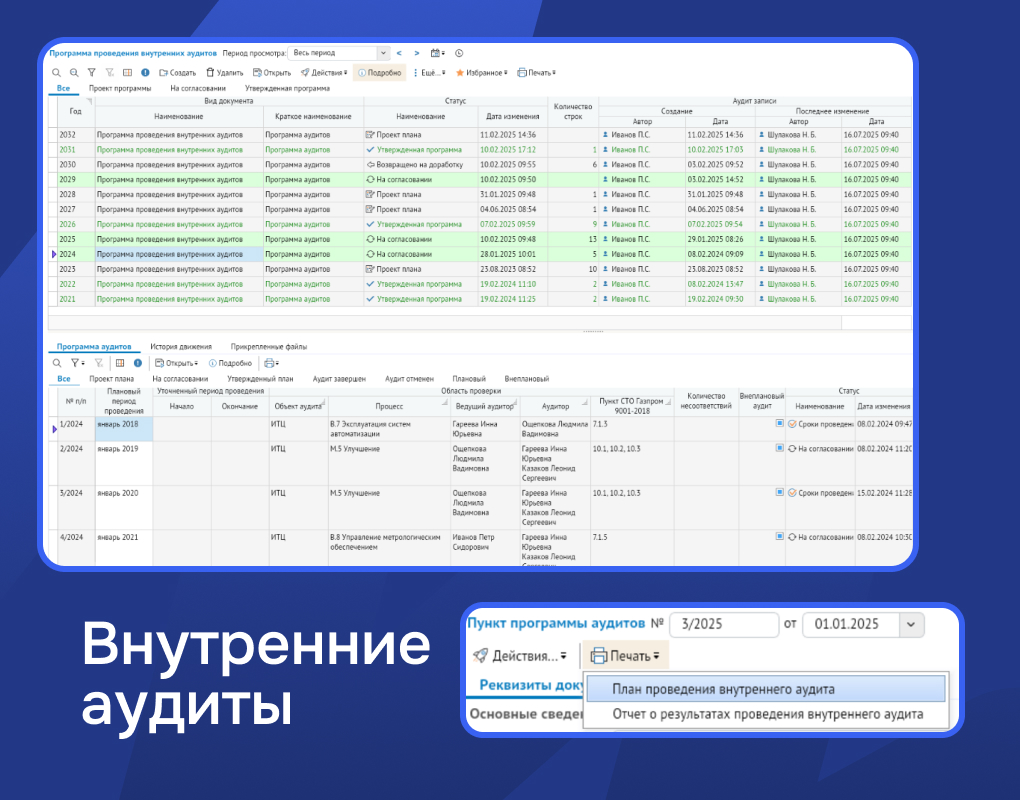Image resolution: width=1020 pixels, height=800 pixels.
Task: Click the calendar icon near period selector
Action: coord(433,53)
